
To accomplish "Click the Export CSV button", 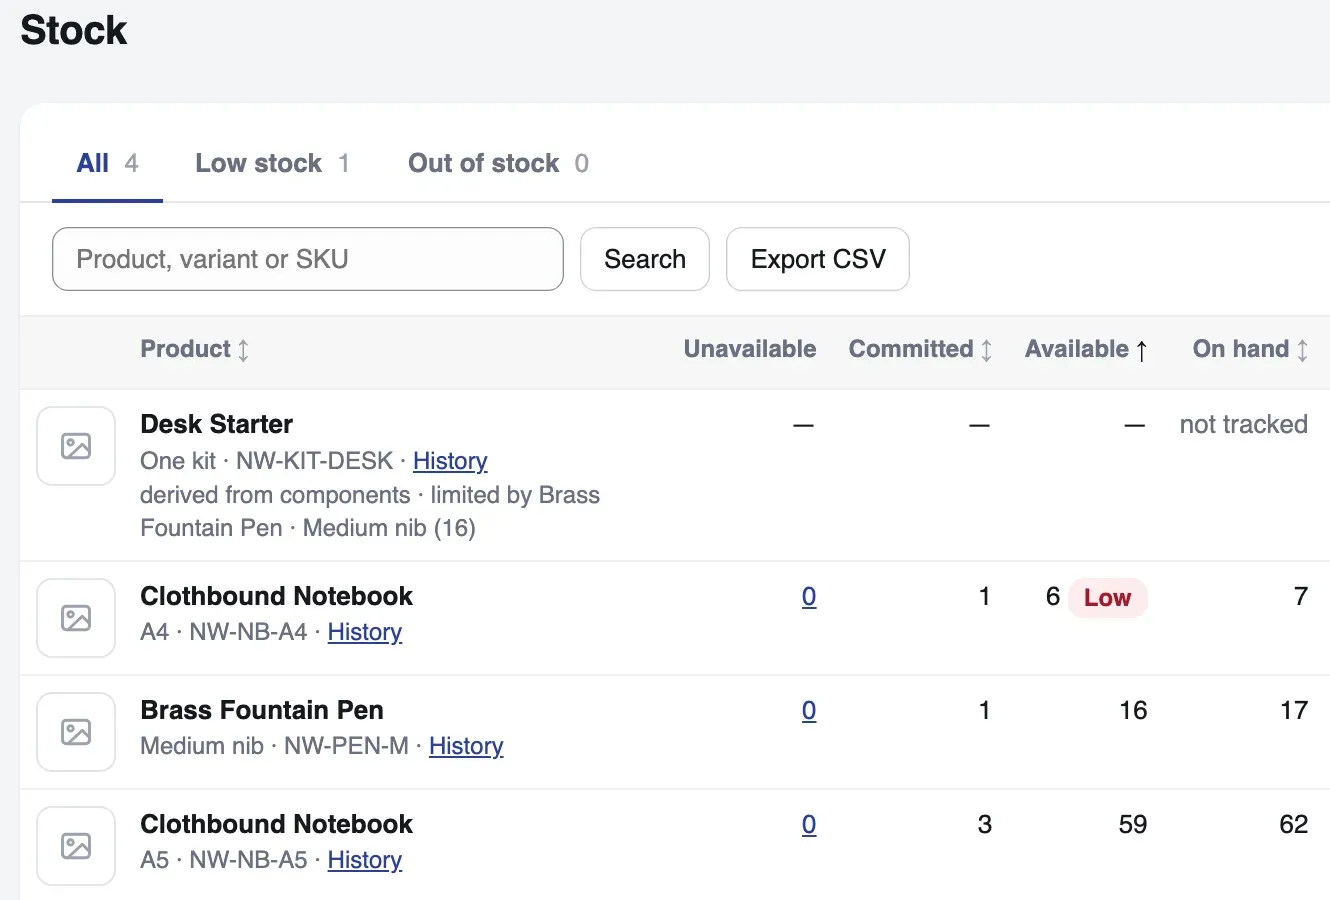I will coord(818,259).
